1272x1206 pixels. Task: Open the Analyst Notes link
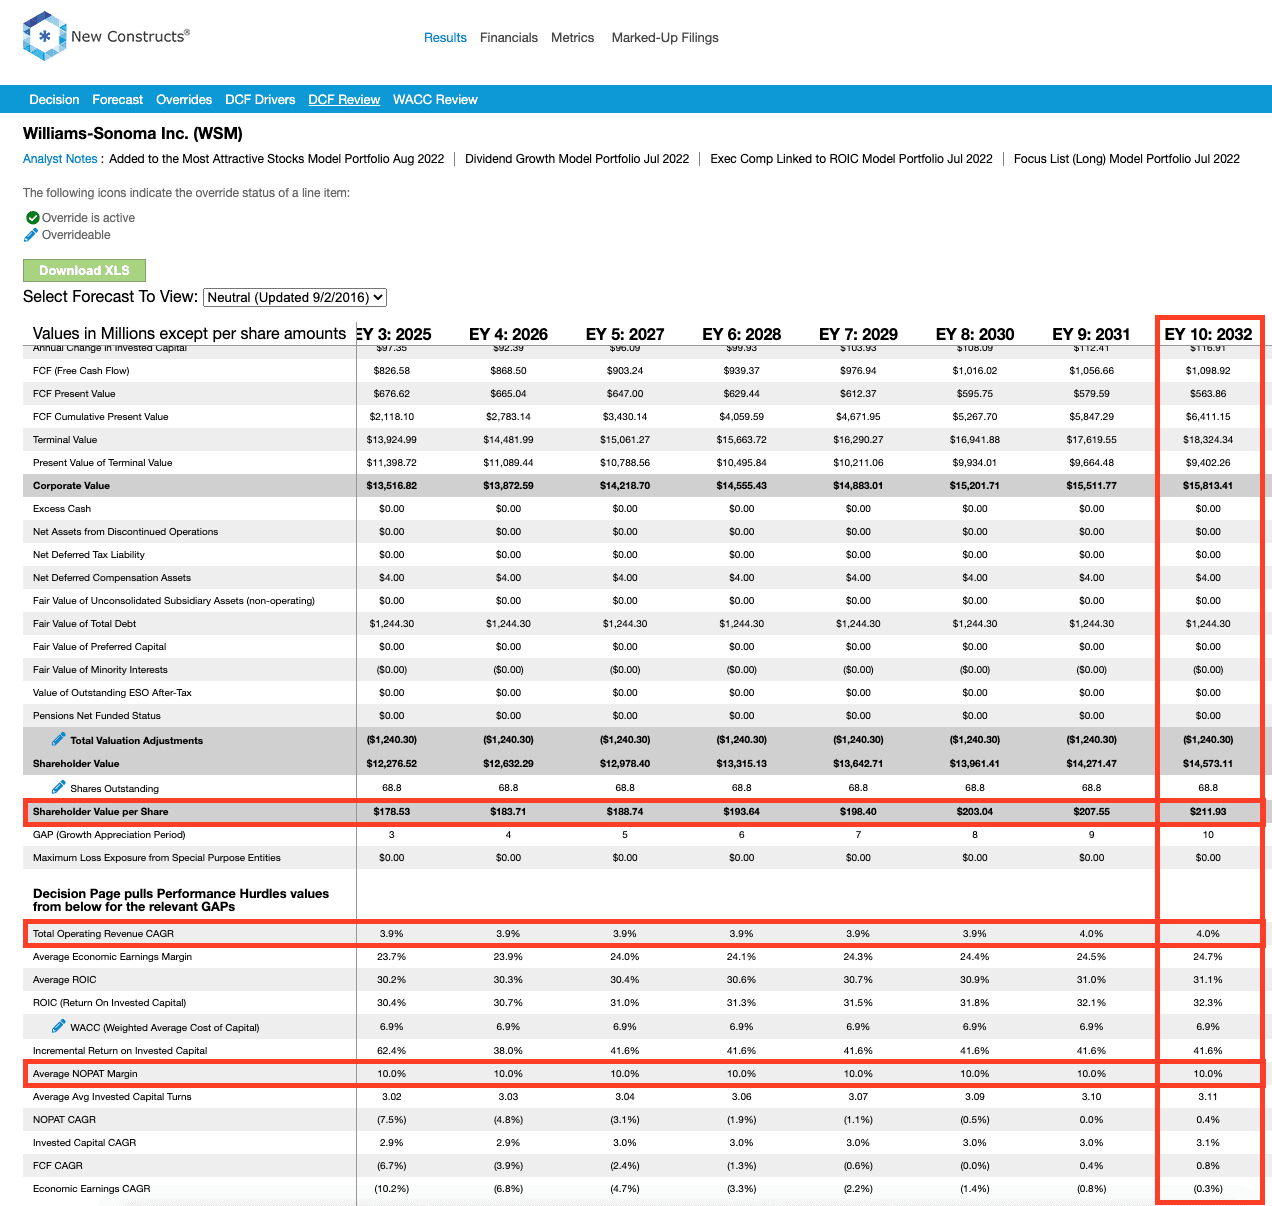pyautogui.click(x=60, y=159)
